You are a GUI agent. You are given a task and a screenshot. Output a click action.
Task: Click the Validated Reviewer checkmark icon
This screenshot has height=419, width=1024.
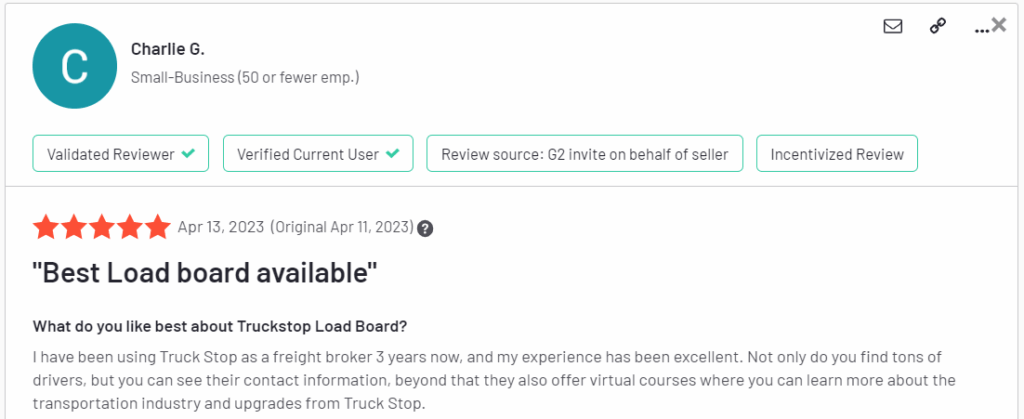pos(189,154)
